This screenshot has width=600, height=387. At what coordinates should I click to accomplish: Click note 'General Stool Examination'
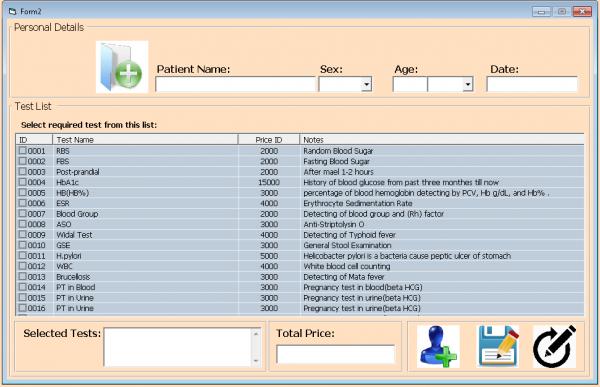(x=347, y=245)
